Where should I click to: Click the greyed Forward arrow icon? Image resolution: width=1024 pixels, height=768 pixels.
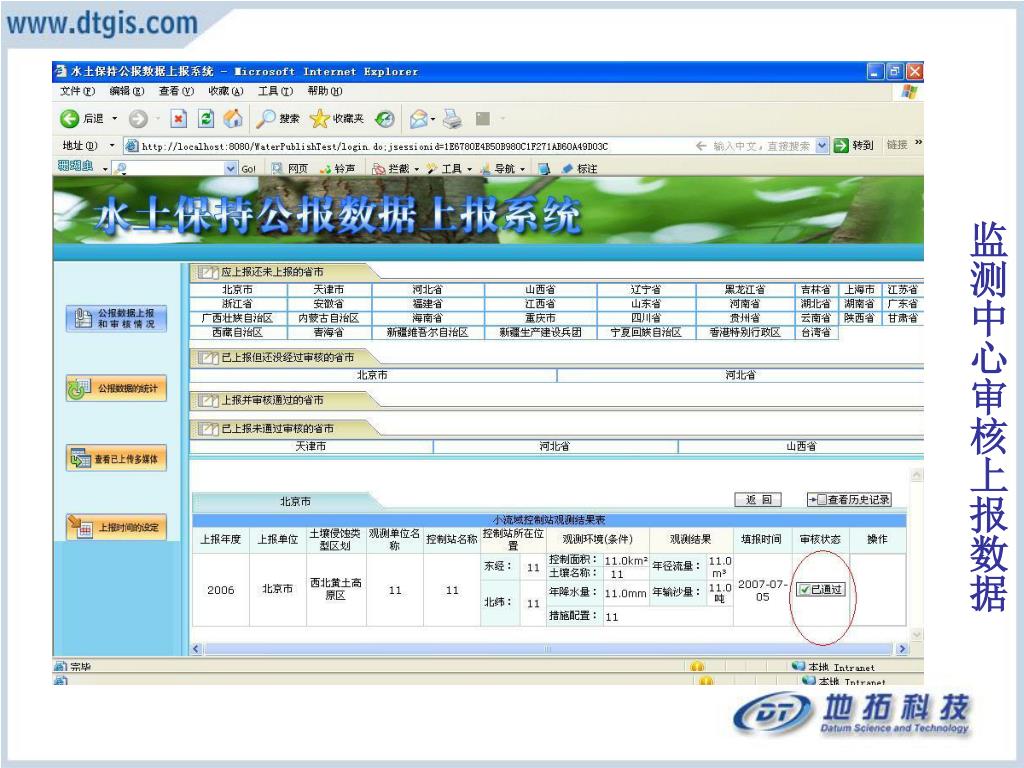pos(138,119)
